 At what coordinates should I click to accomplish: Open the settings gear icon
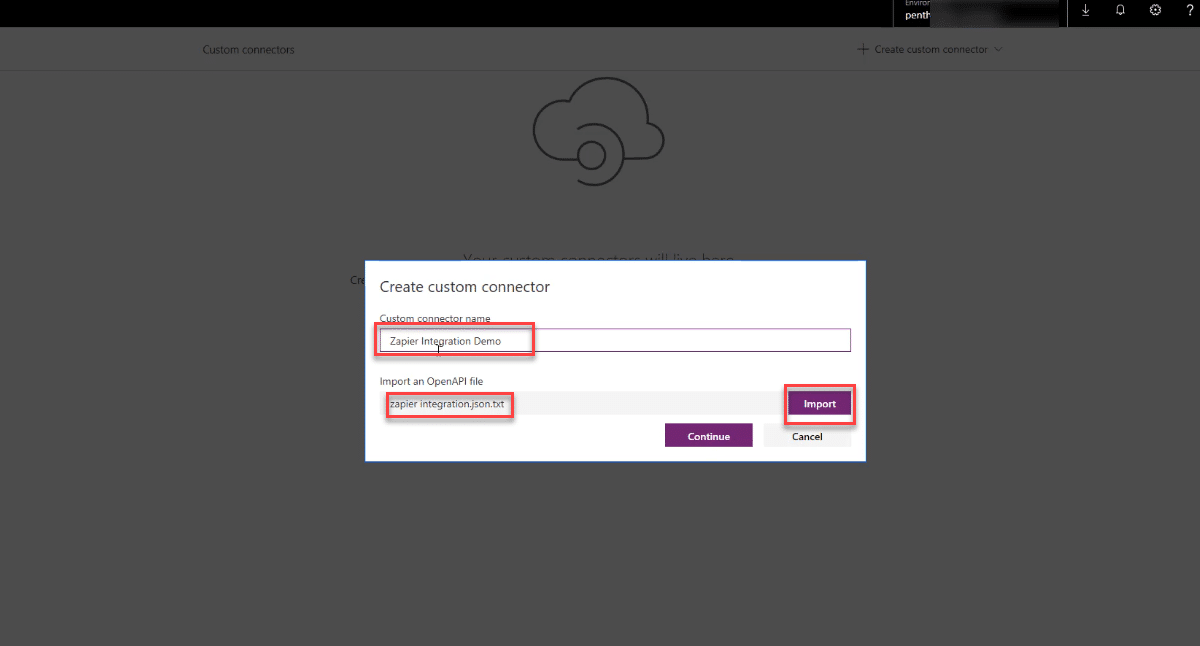[1155, 10]
